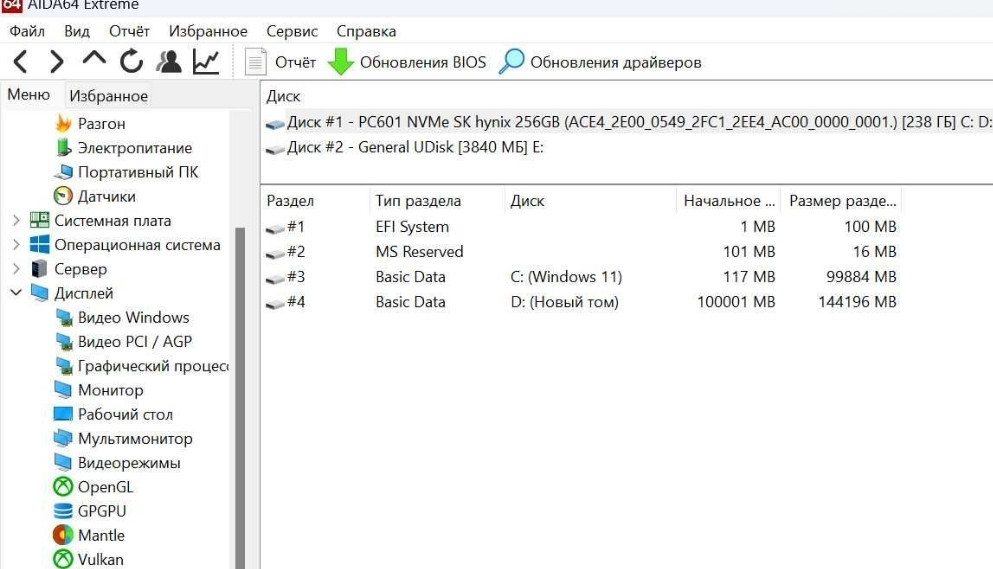Select partition #2 MS Reserved row

click(581, 252)
